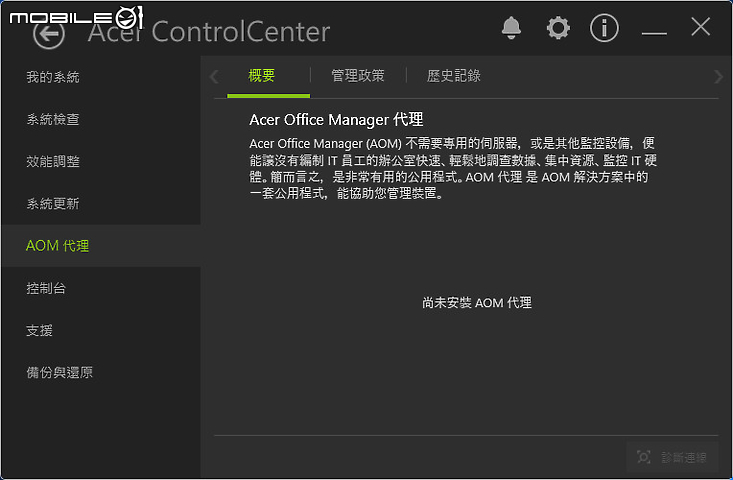
Task: Go to 效能調整 in the sidebar
Action: 101,161
